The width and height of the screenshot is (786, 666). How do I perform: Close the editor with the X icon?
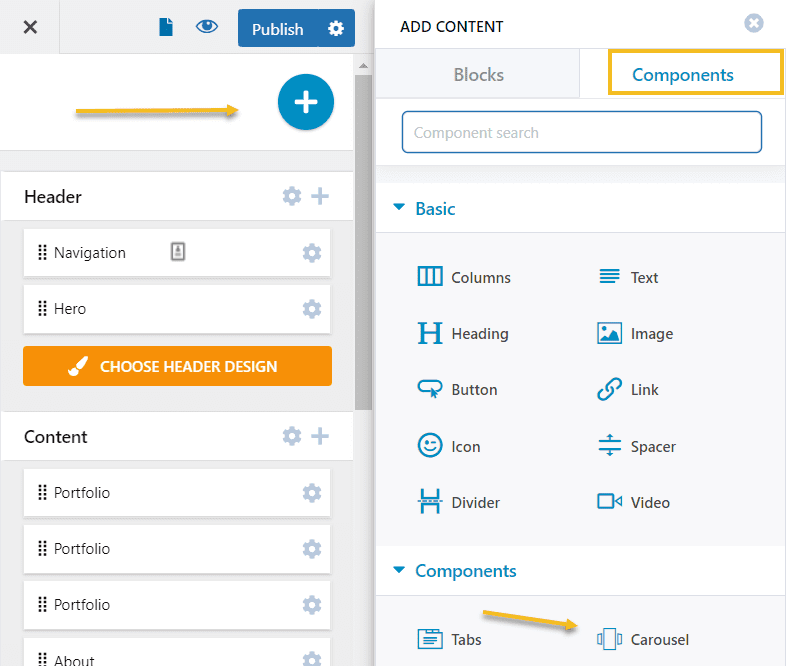pyautogui.click(x=30, y=27)
